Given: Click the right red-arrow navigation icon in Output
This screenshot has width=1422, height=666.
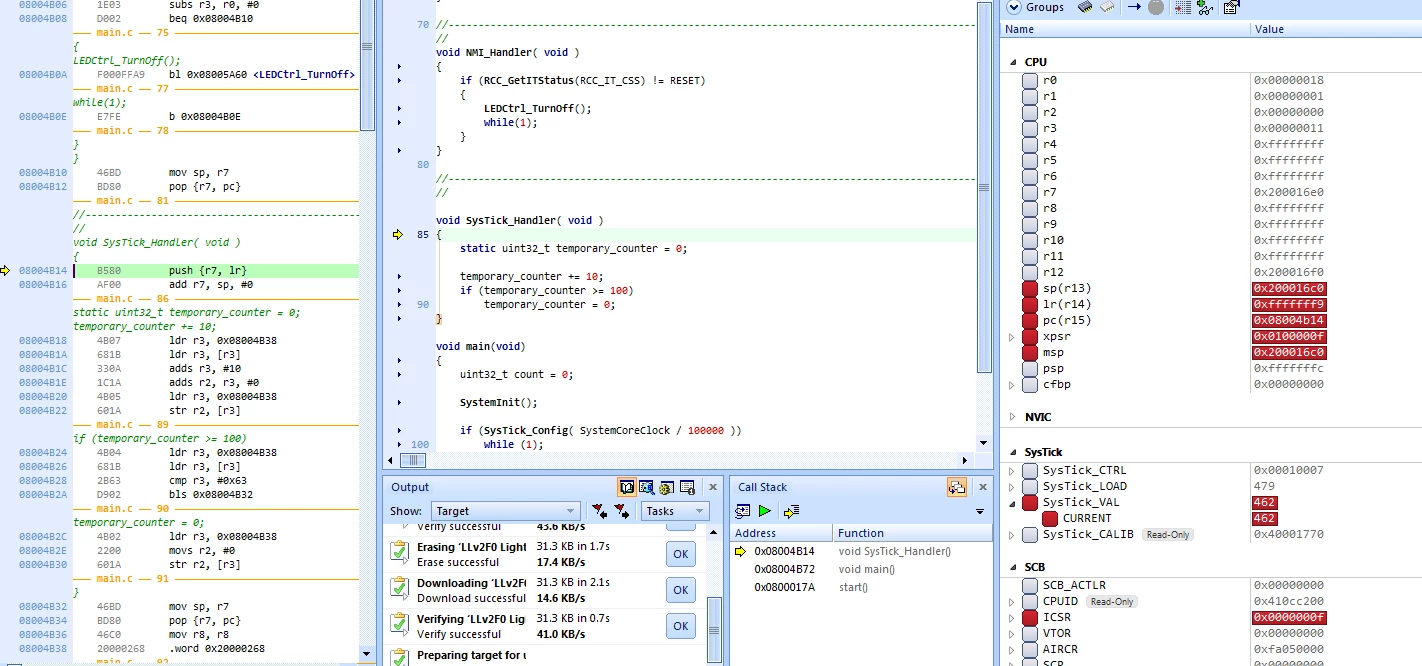Looking at the screenshot, I should click(x=622, y=511).
